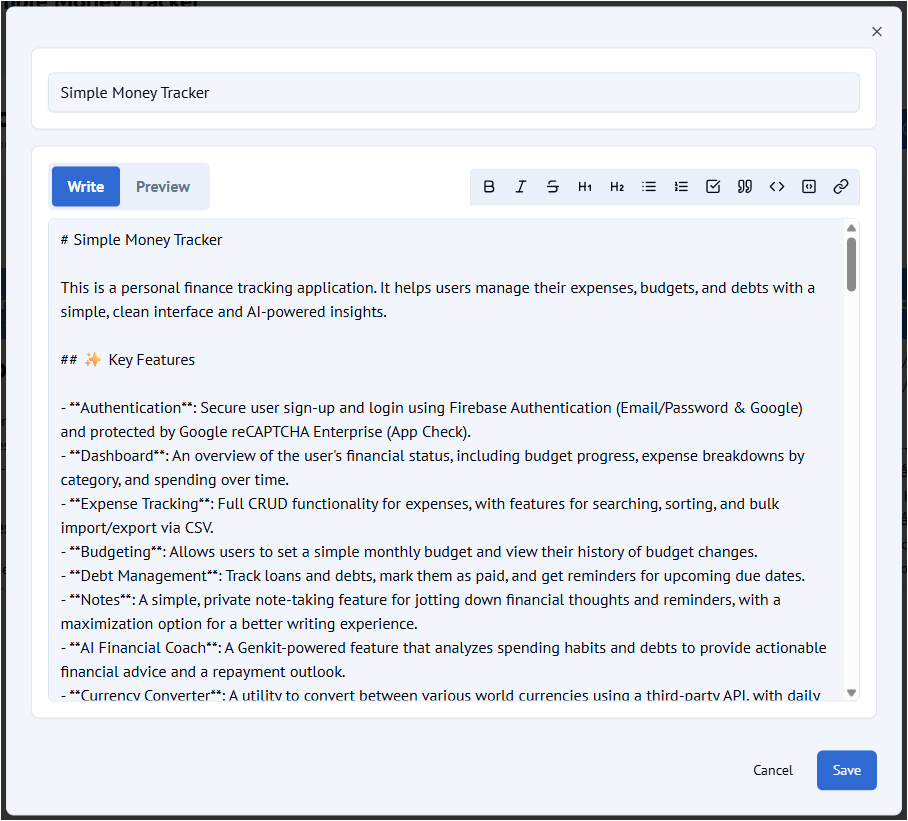Add a numbered list

[x=681, y=187]
